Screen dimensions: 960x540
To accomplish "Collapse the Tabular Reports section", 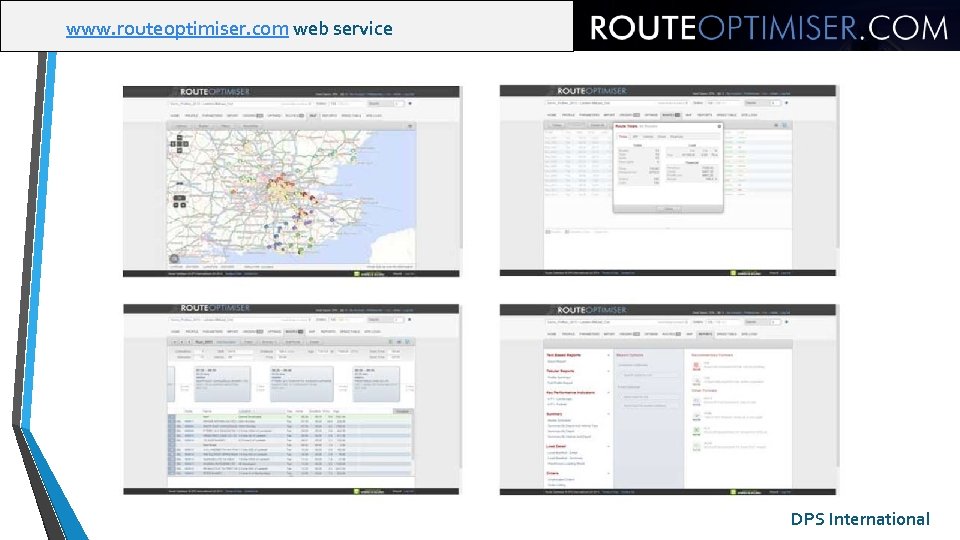I will 608,371.
